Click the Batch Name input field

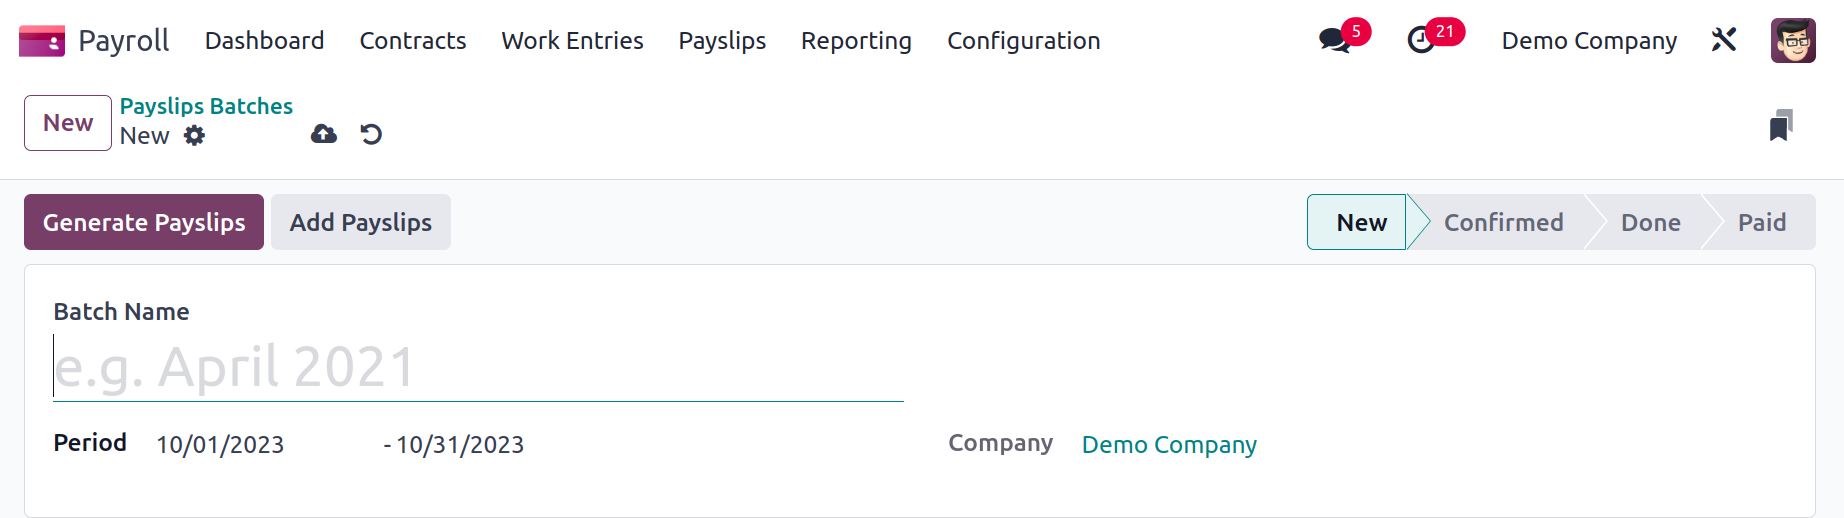(x=478, y=367)
